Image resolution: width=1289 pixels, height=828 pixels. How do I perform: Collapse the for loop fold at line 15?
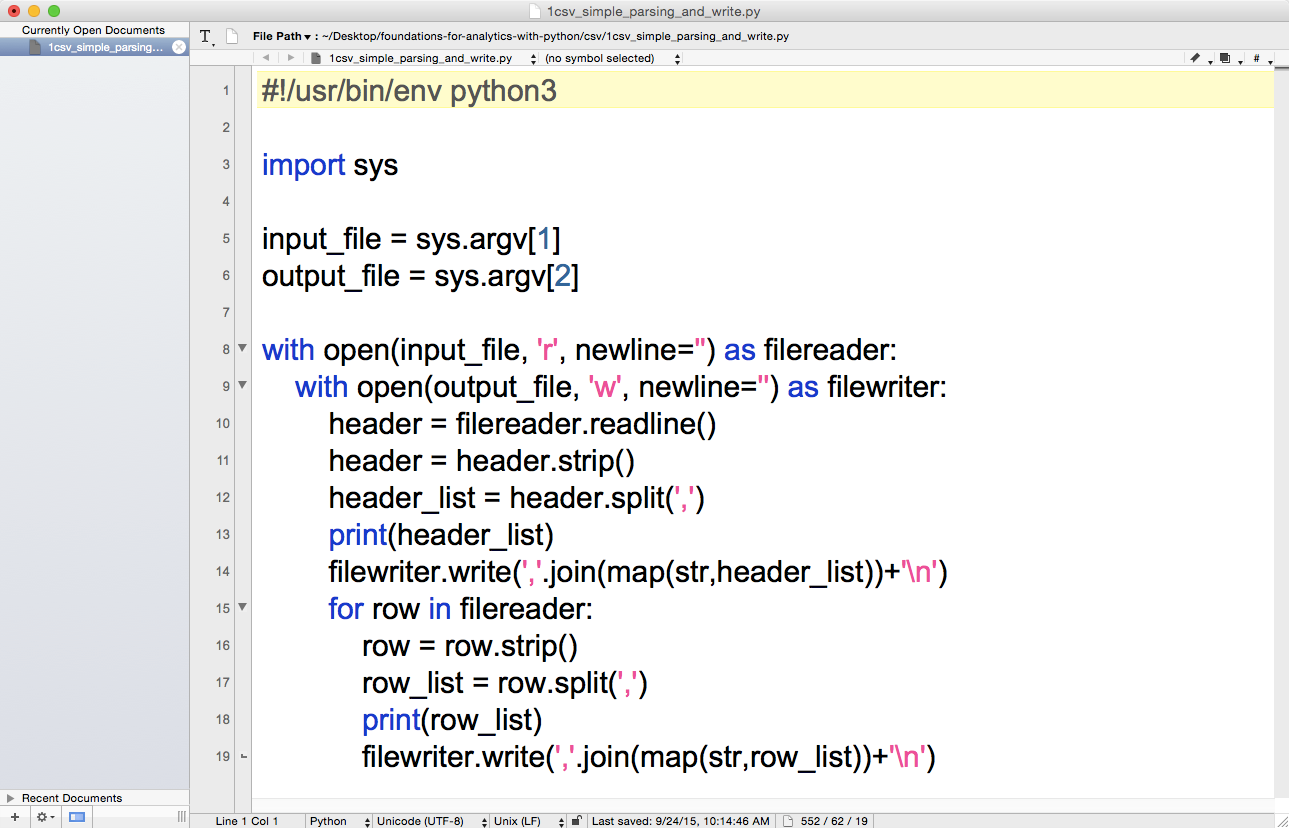point(242,608)
